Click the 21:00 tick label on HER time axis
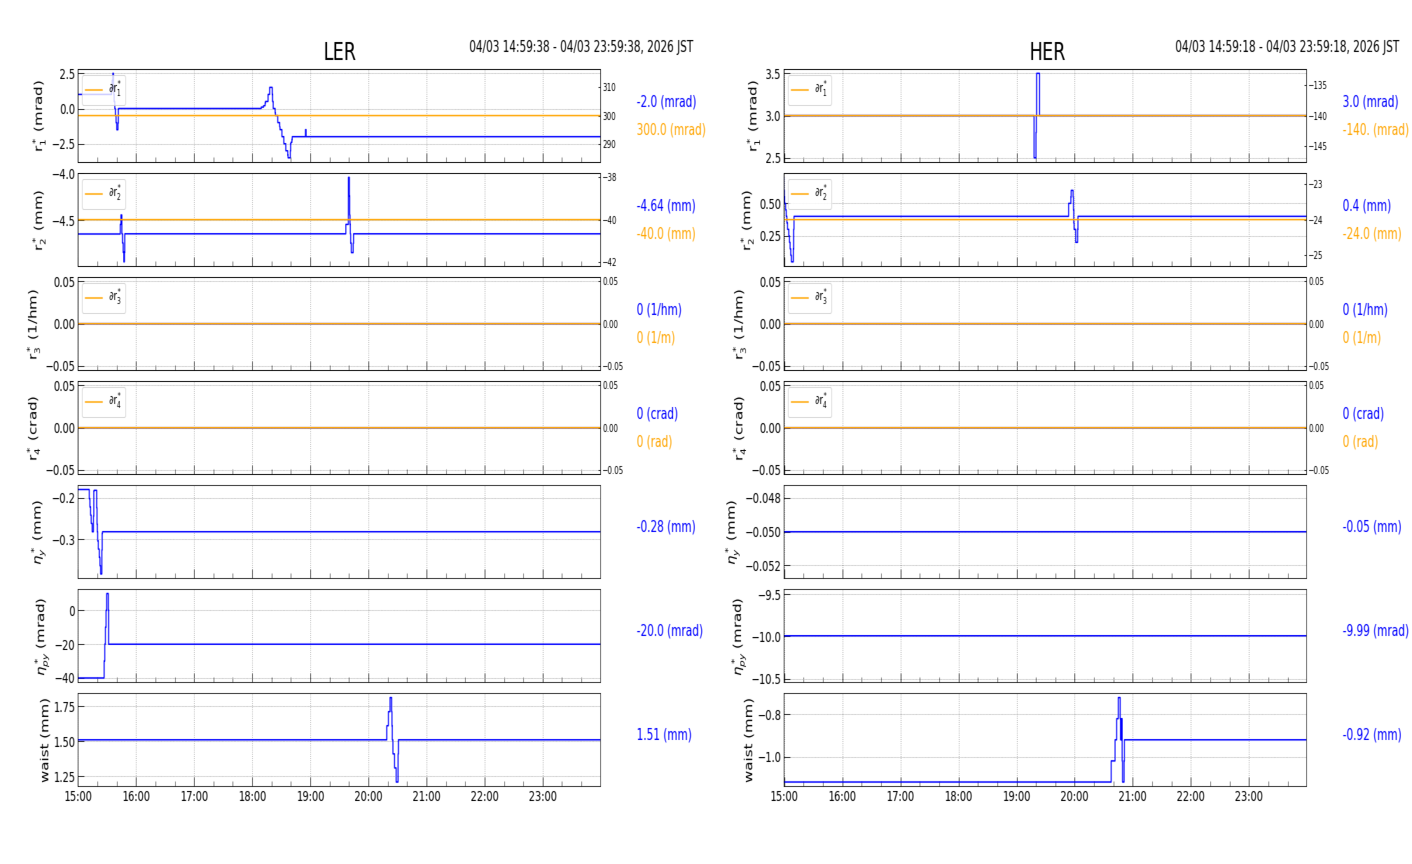The width and height of the screenshot is (1412, 864). 1132,797
